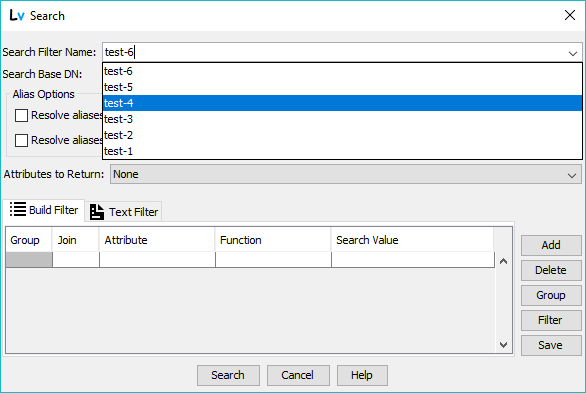The height and width of the screenshot is (393, 586).
Task: Close the Search dialog window
Action: (x=570, y=15)
